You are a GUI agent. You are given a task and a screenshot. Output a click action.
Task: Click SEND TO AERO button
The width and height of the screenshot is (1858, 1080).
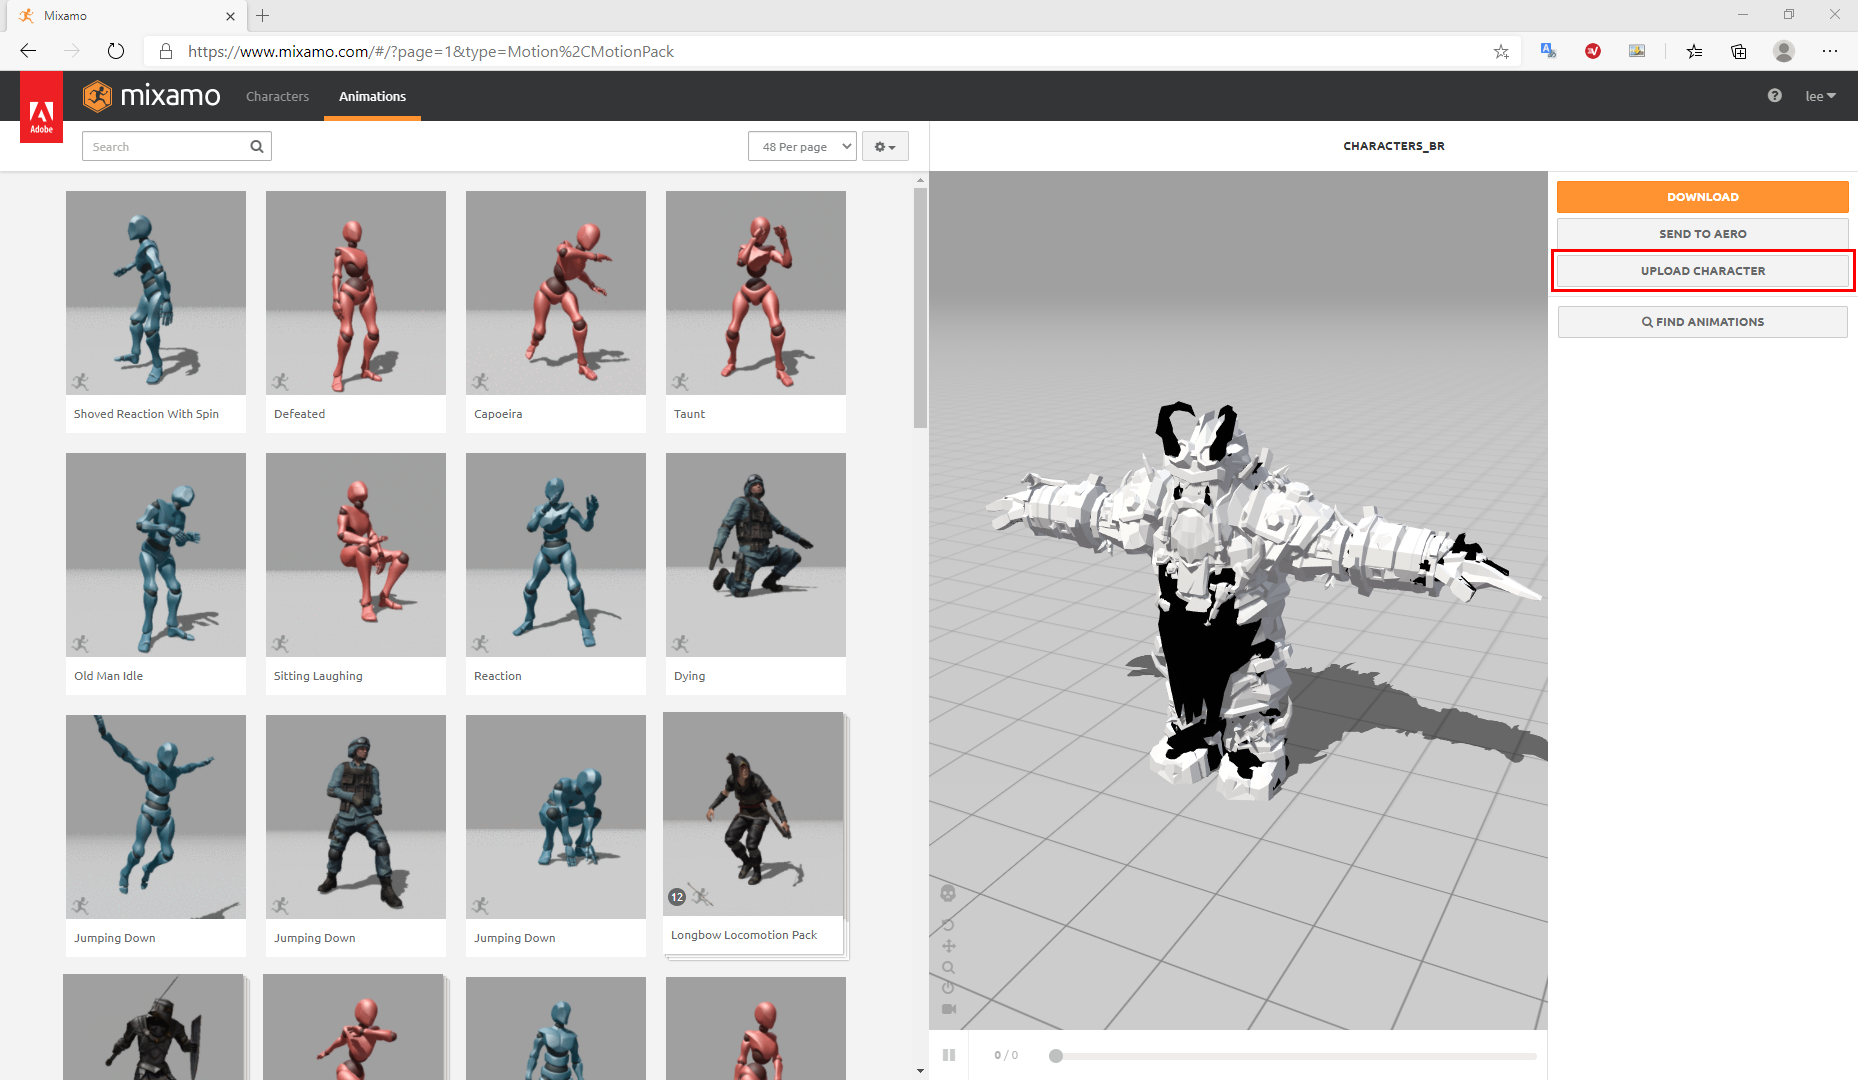point(1702,234)
